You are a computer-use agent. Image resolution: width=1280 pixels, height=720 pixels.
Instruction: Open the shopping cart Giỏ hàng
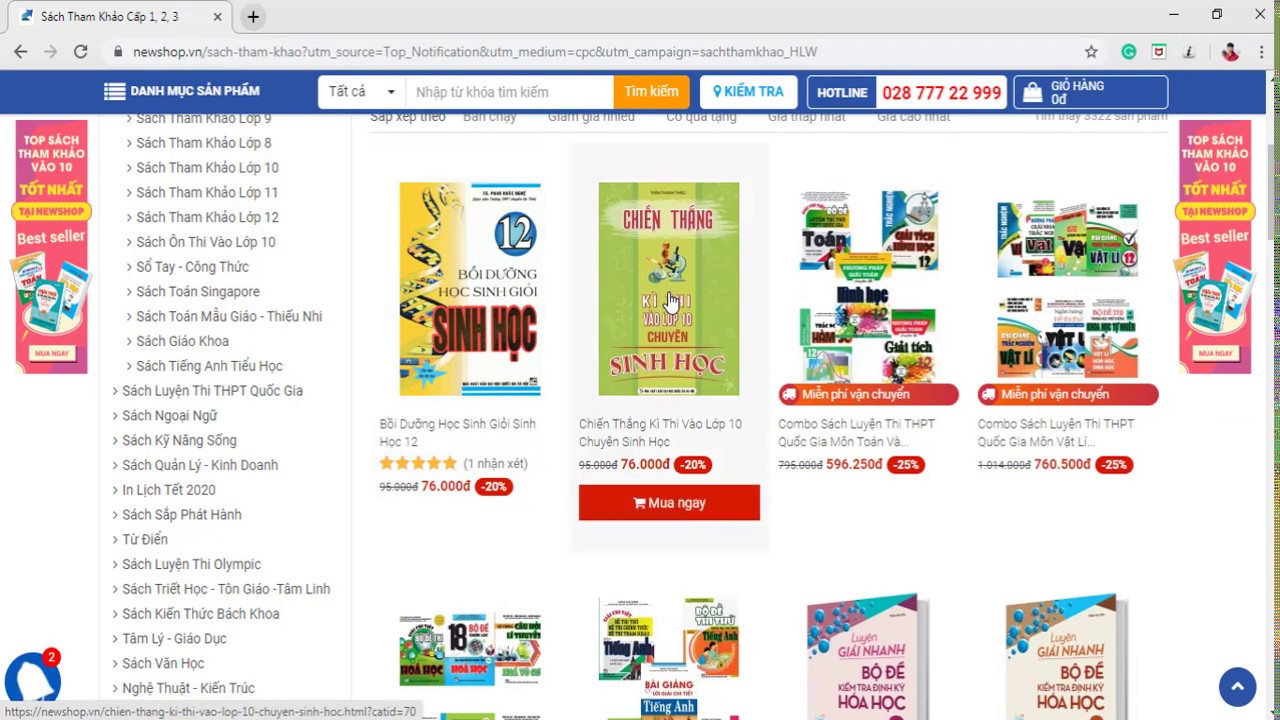(1090, 92)
